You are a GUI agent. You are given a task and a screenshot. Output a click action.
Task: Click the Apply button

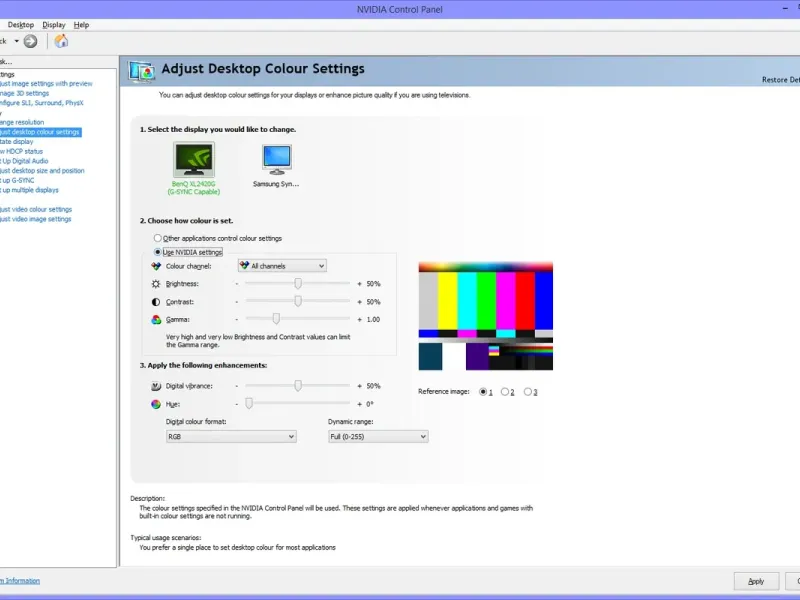tap(756, 581)
